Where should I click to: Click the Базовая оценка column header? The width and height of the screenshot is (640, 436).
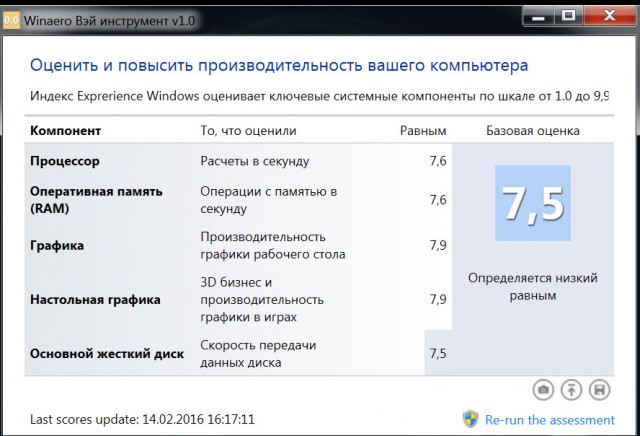pyautogui.click(x=533, y=131)
